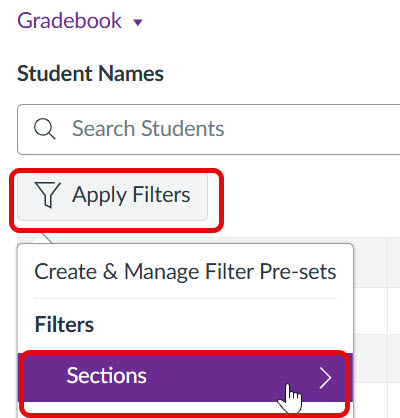Click the funnel filter icon
The image size is (400, 418).
(47, 195)
